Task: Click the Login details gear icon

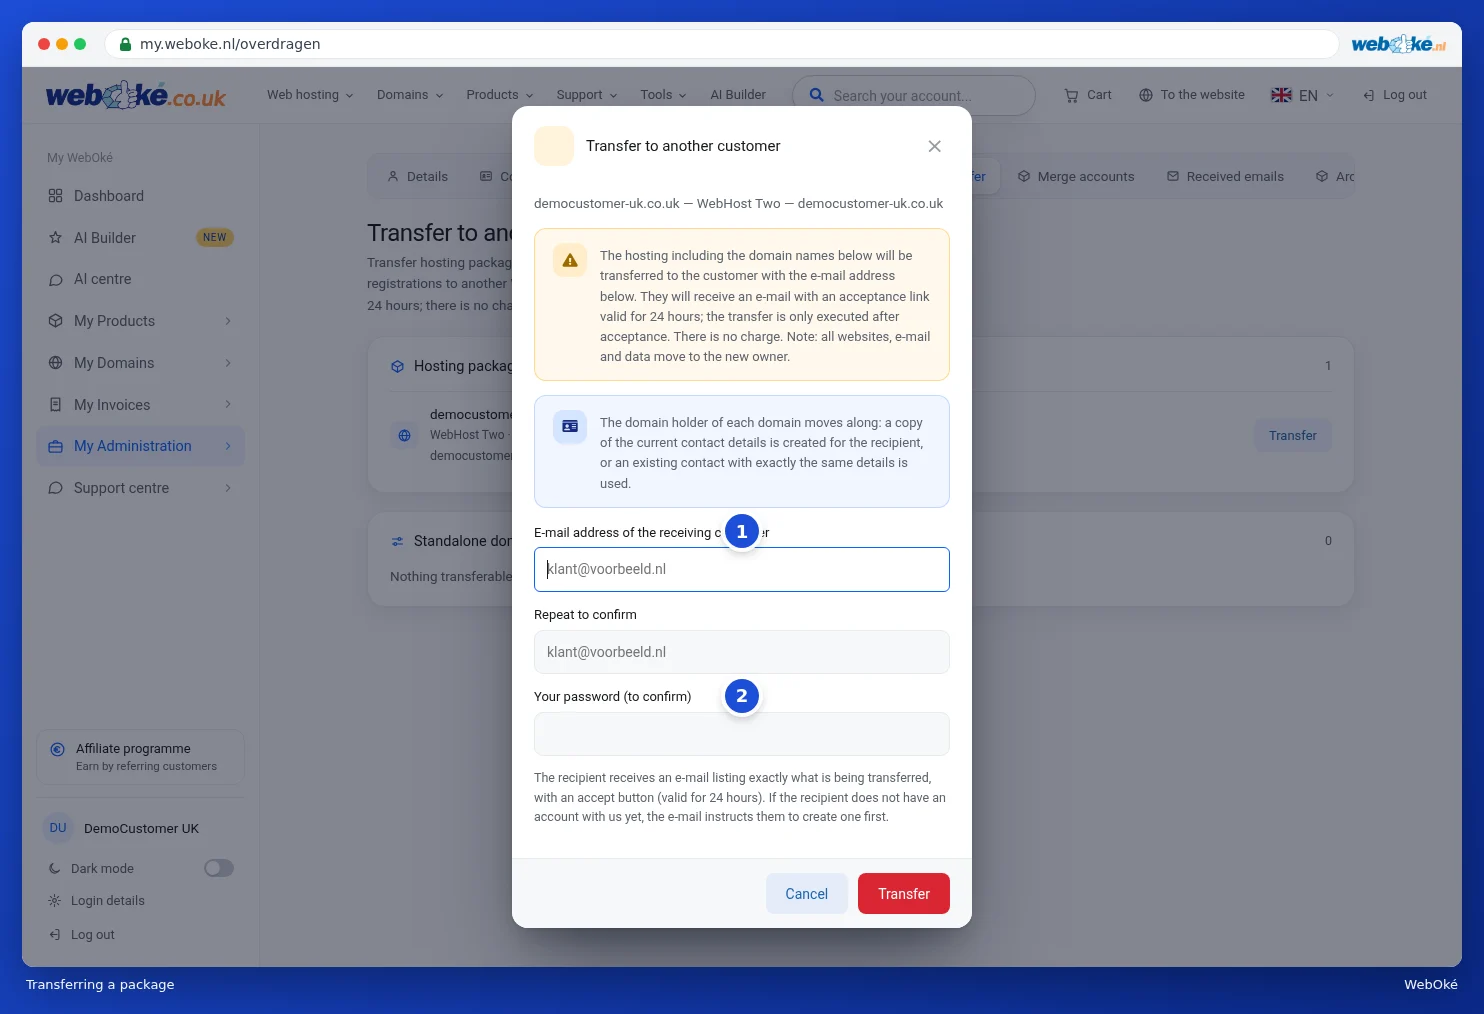Action: click(54, 901)
